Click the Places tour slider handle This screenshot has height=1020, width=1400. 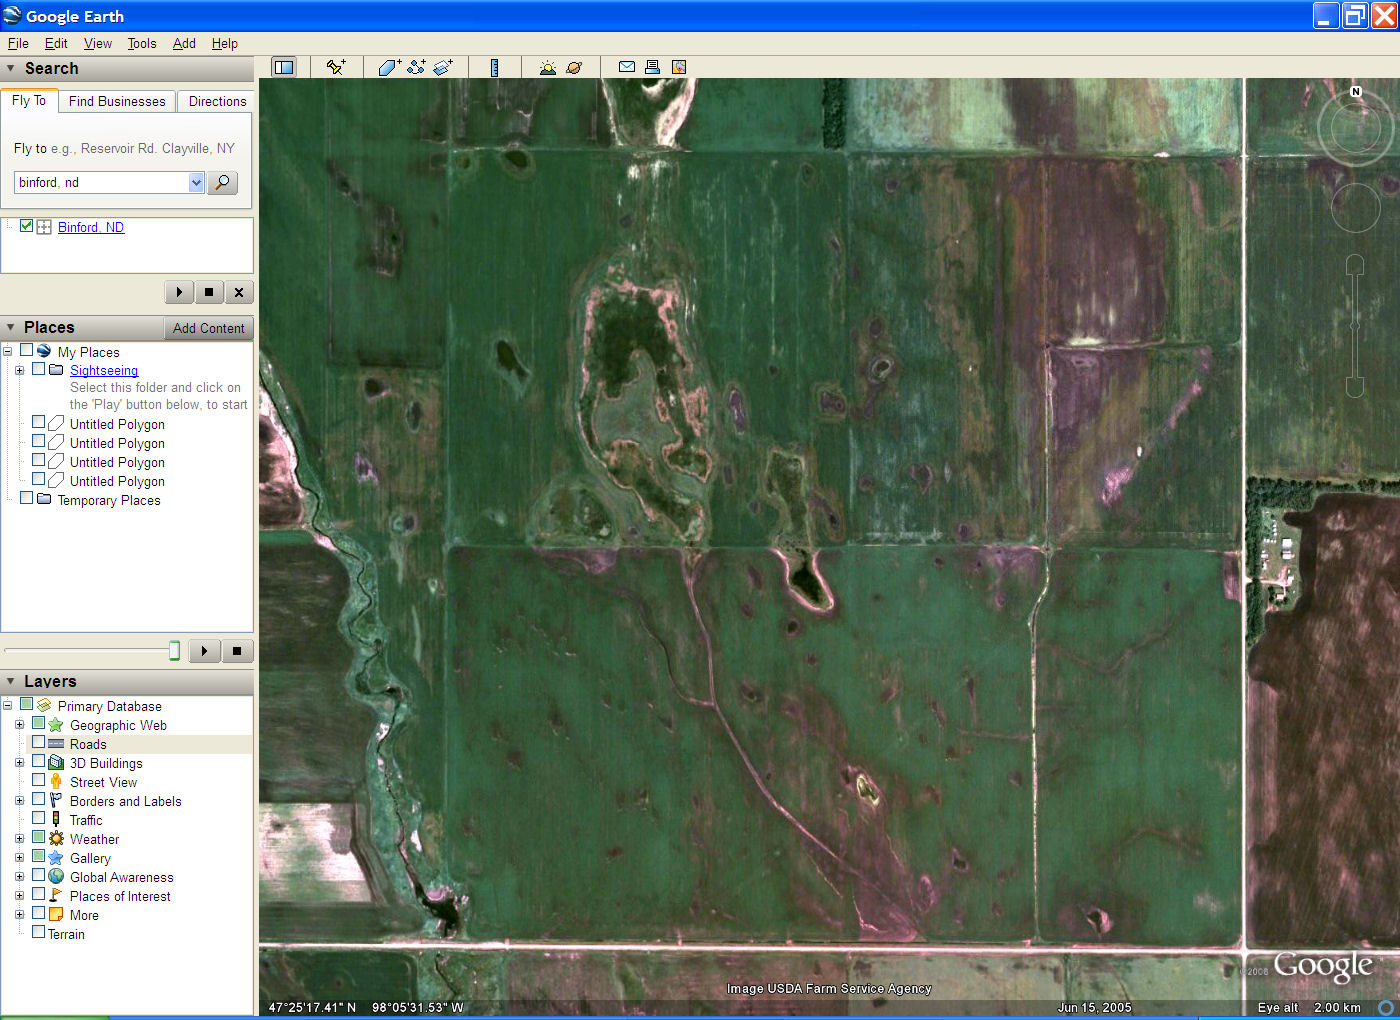point(174,651)
